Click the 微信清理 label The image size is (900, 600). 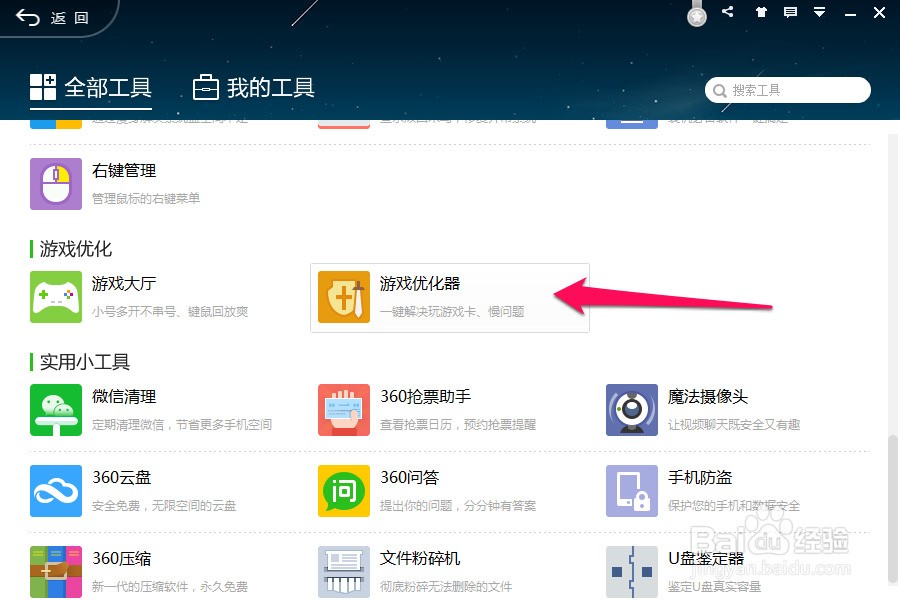[x=124, y=397]
